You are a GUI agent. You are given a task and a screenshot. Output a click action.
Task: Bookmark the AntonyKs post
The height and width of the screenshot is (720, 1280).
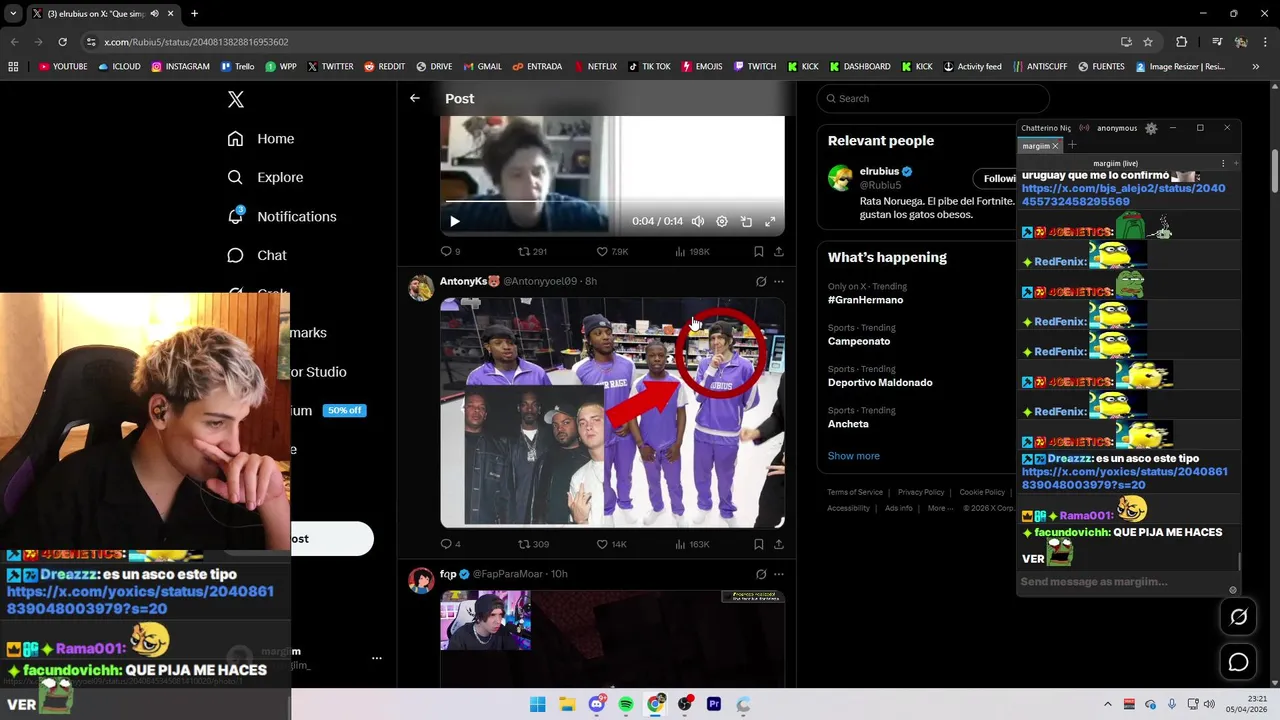pos(758,544)
